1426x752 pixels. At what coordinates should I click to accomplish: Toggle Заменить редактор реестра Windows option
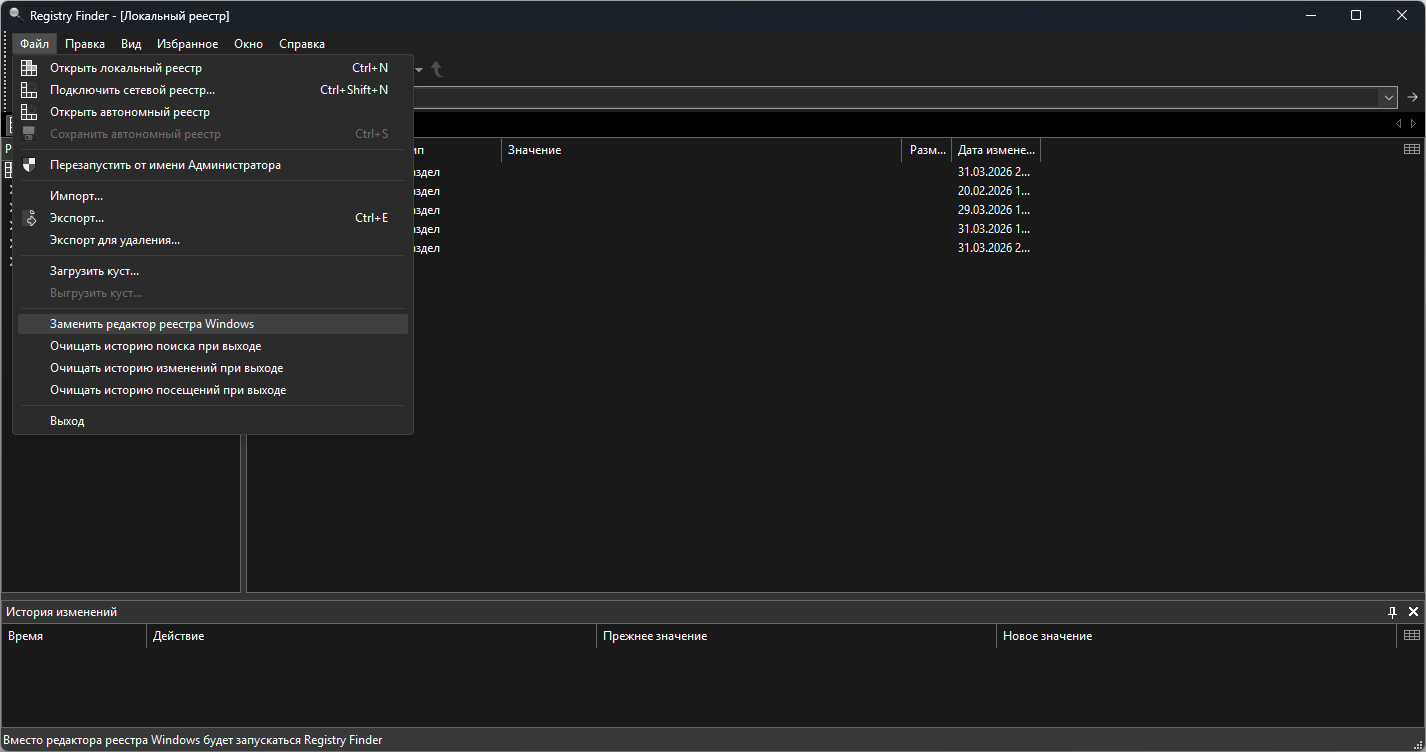tap(152, 324)
